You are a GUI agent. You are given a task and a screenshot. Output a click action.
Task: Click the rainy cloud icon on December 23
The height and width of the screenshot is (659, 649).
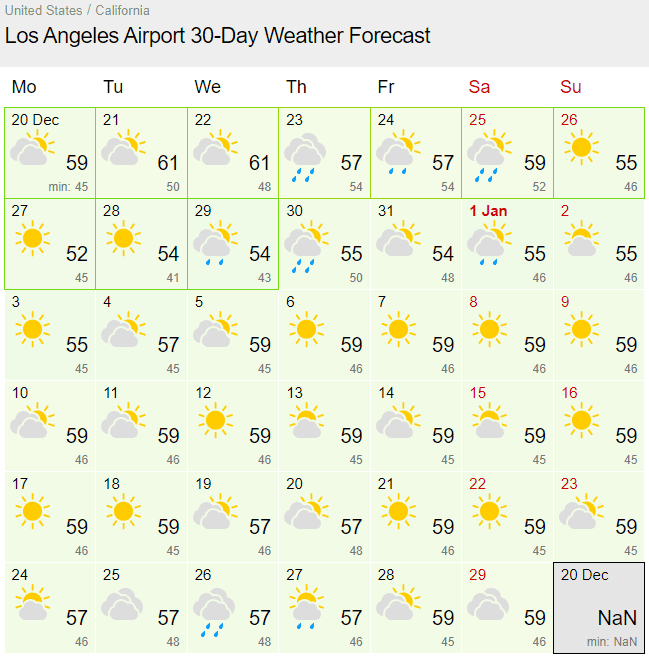[305, 157]
